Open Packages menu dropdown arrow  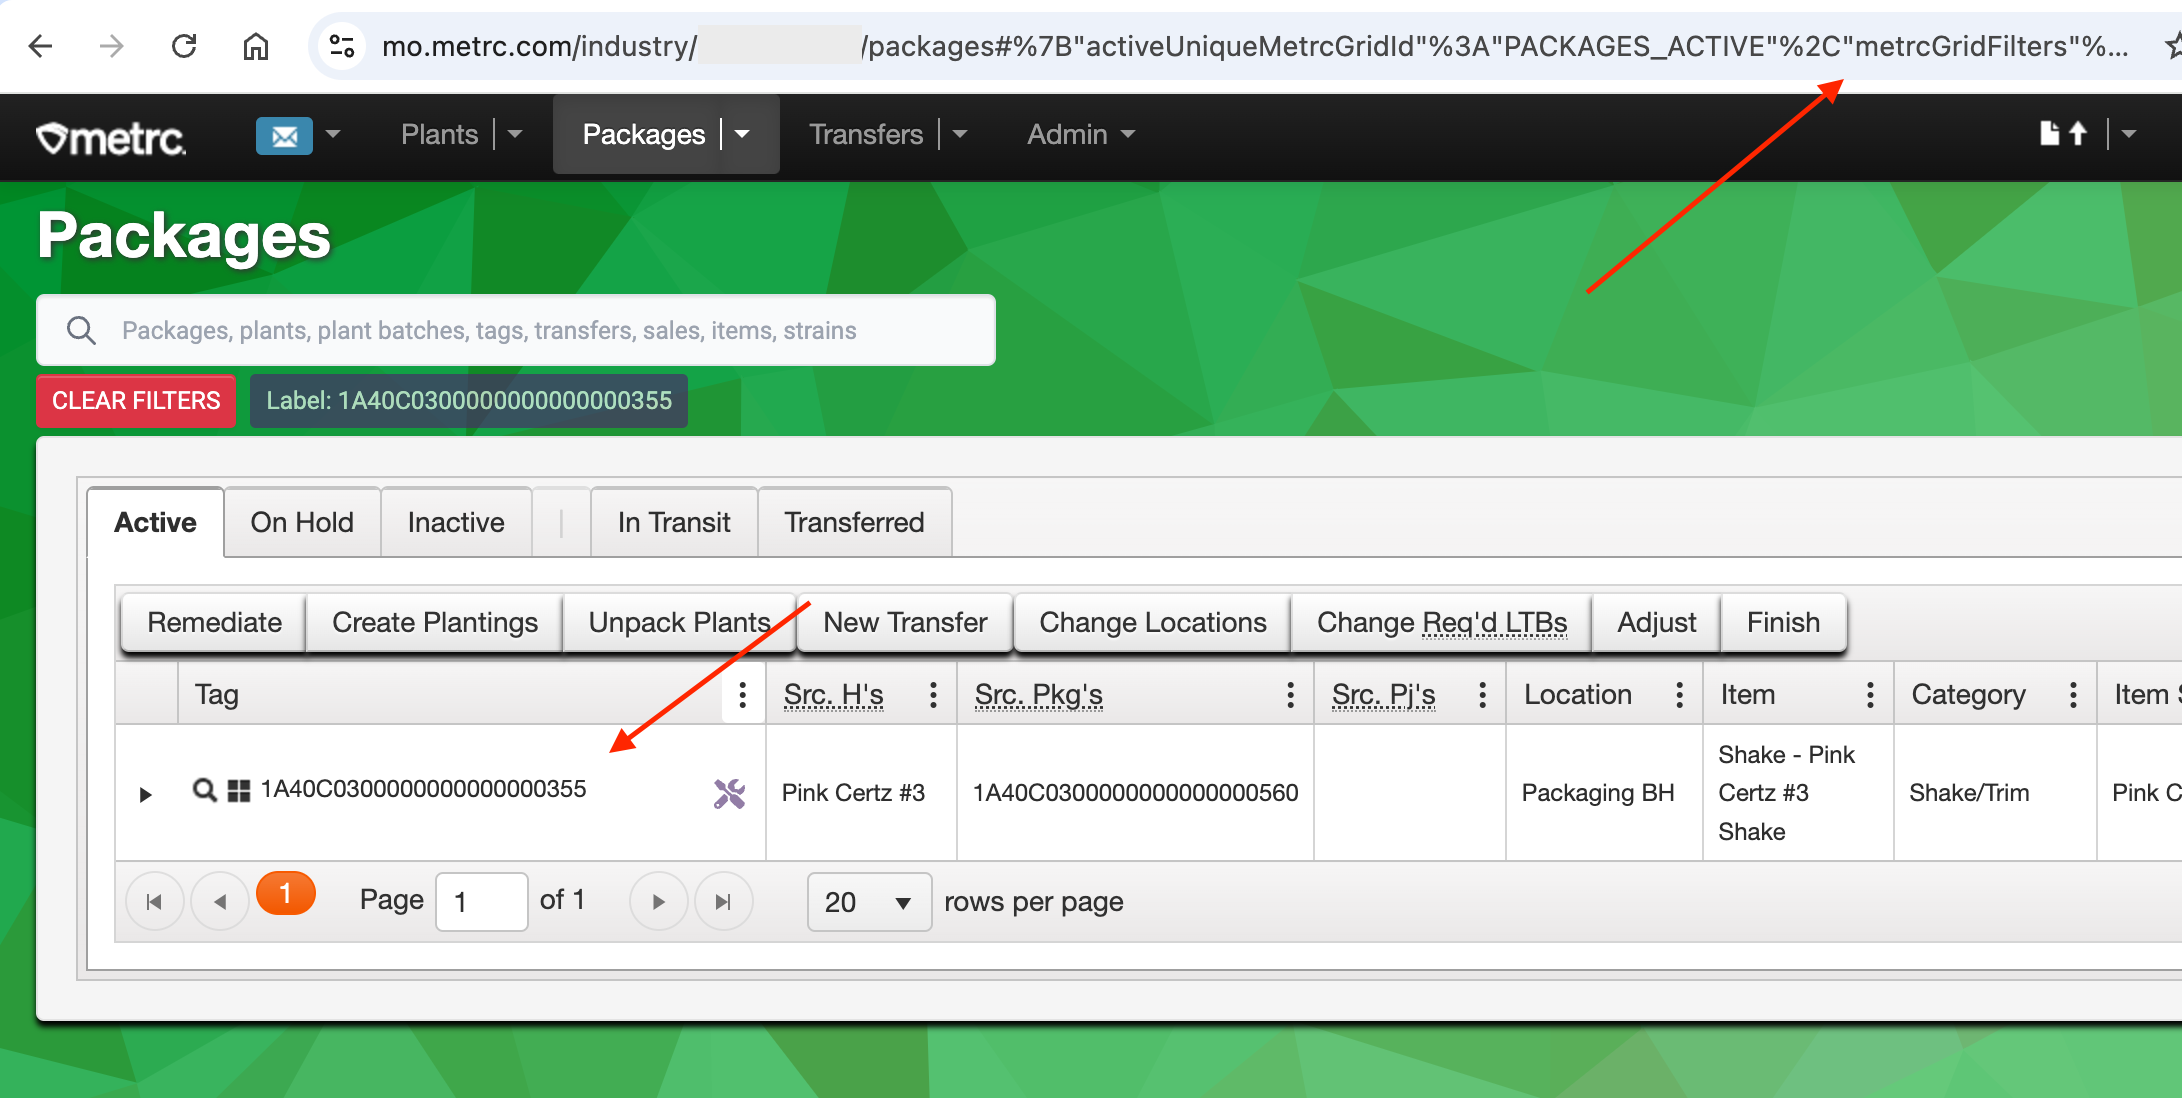click(x=743, y=134)
